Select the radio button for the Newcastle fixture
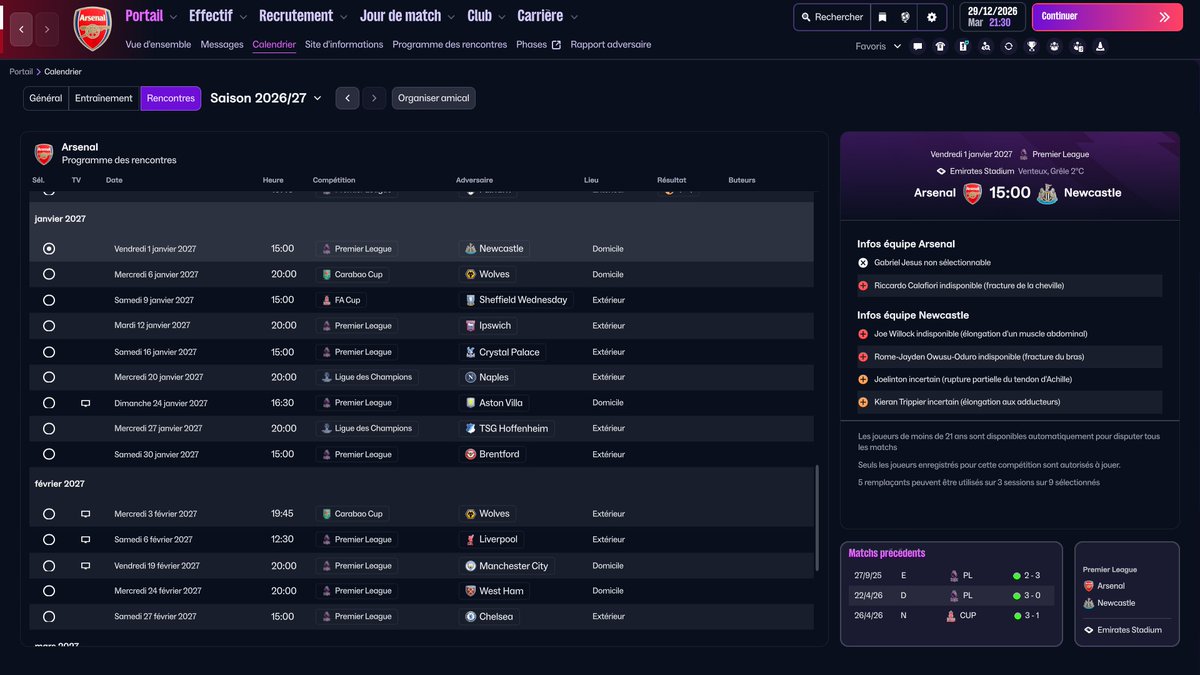The height and width of the screenshot is (675, 1200). pyautogui.click(x=49, y=248)
